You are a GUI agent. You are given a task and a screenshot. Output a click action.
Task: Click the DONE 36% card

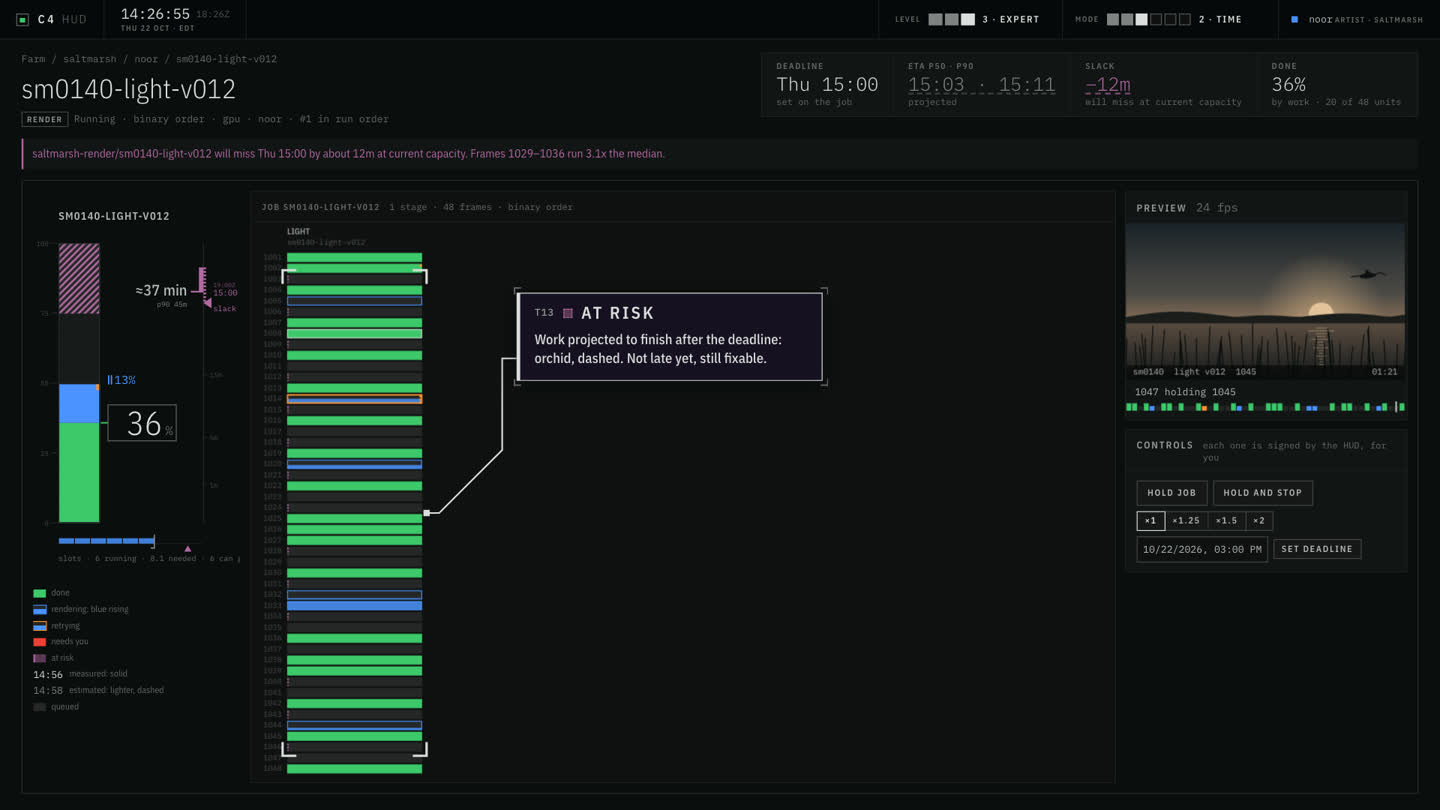point(1336,85)
